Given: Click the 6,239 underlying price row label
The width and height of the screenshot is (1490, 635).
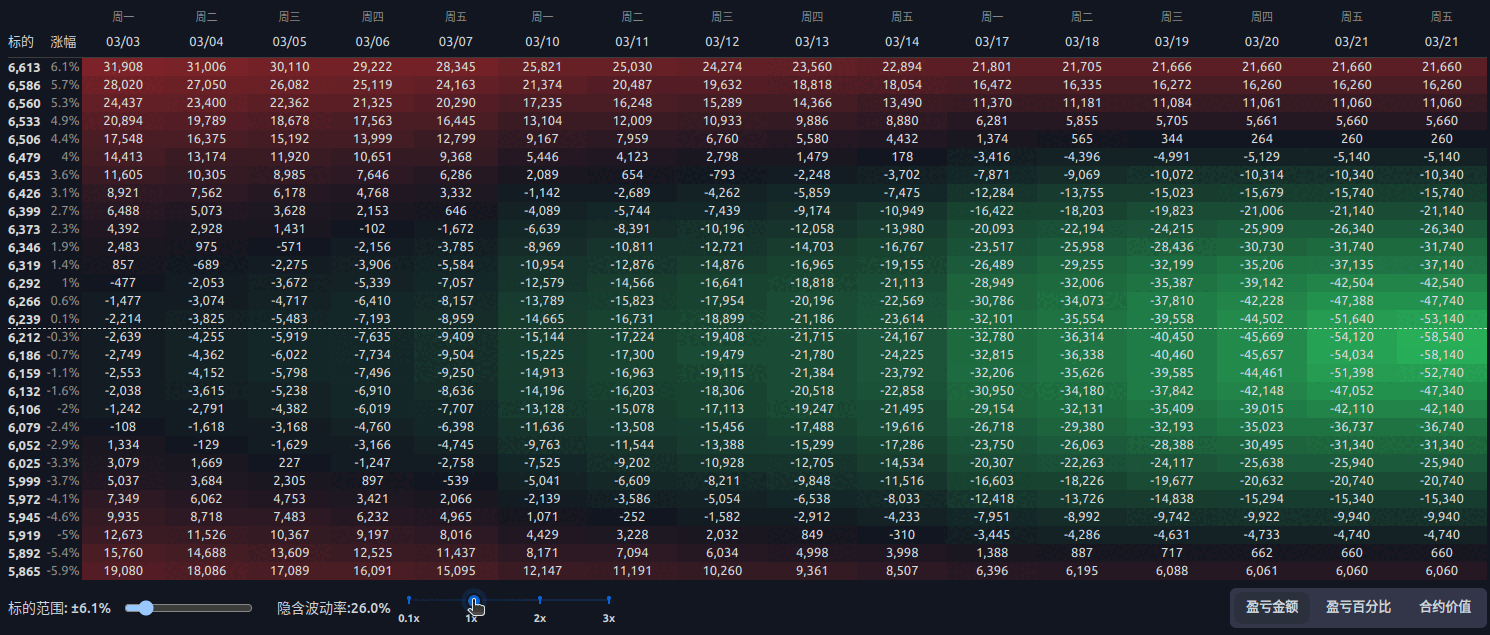Looking at the screenshot, I should point(24,319).
